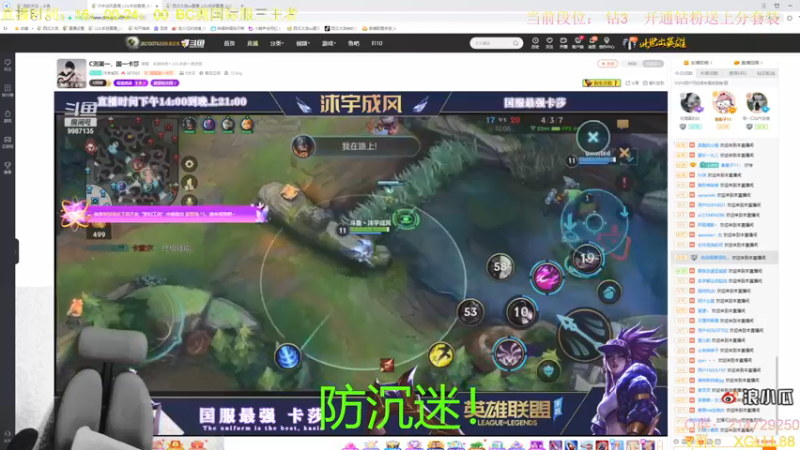This screenshot has width=800, height=450.
Task: Click the middle top-fan avatar with crown
Action: pyautogui.click(x=724, y=103)
